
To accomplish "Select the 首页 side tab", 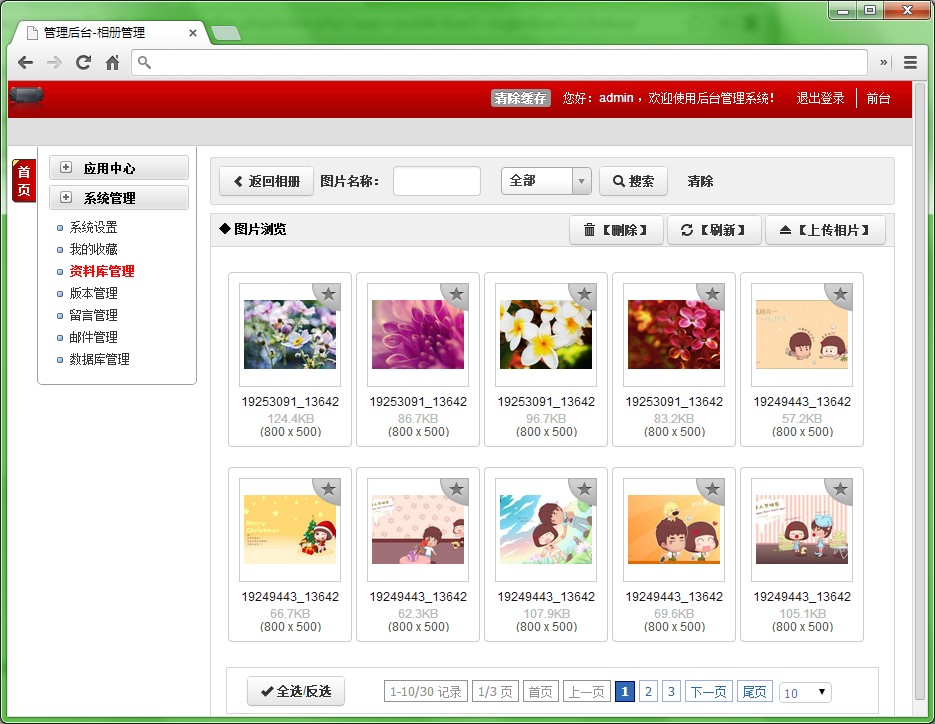I will click(x=24, y=181).
